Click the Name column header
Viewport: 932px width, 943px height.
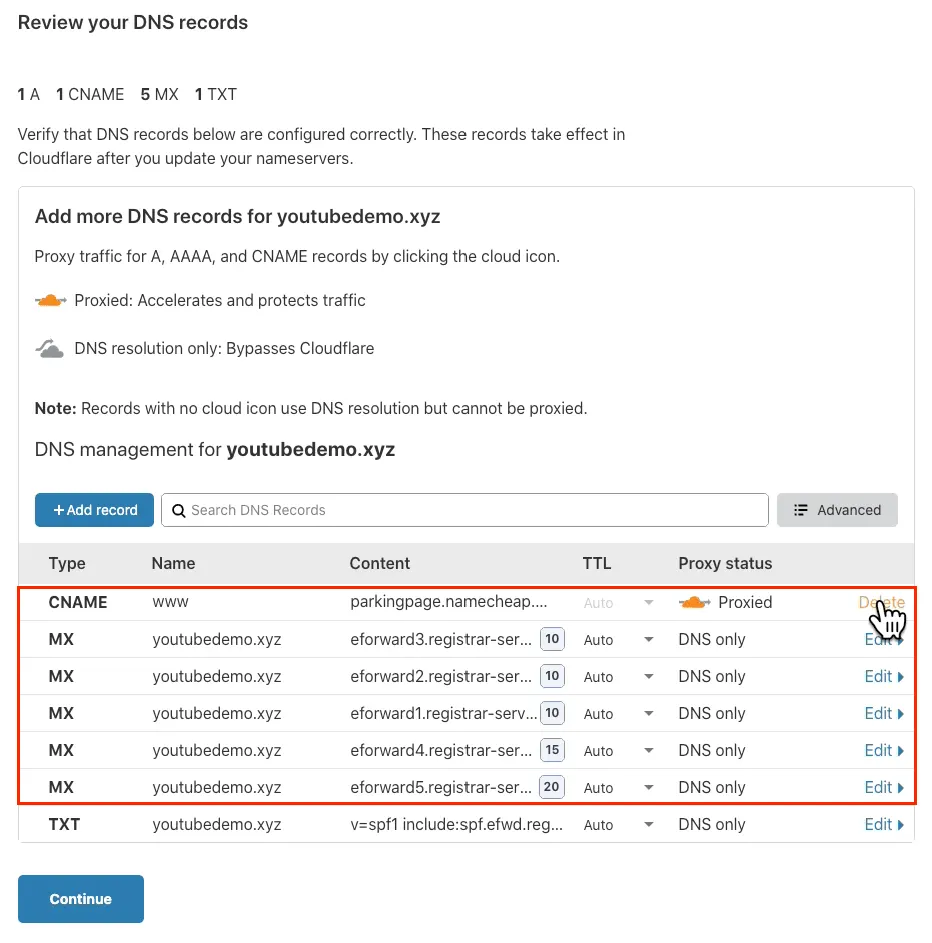(x=173, y=564)
